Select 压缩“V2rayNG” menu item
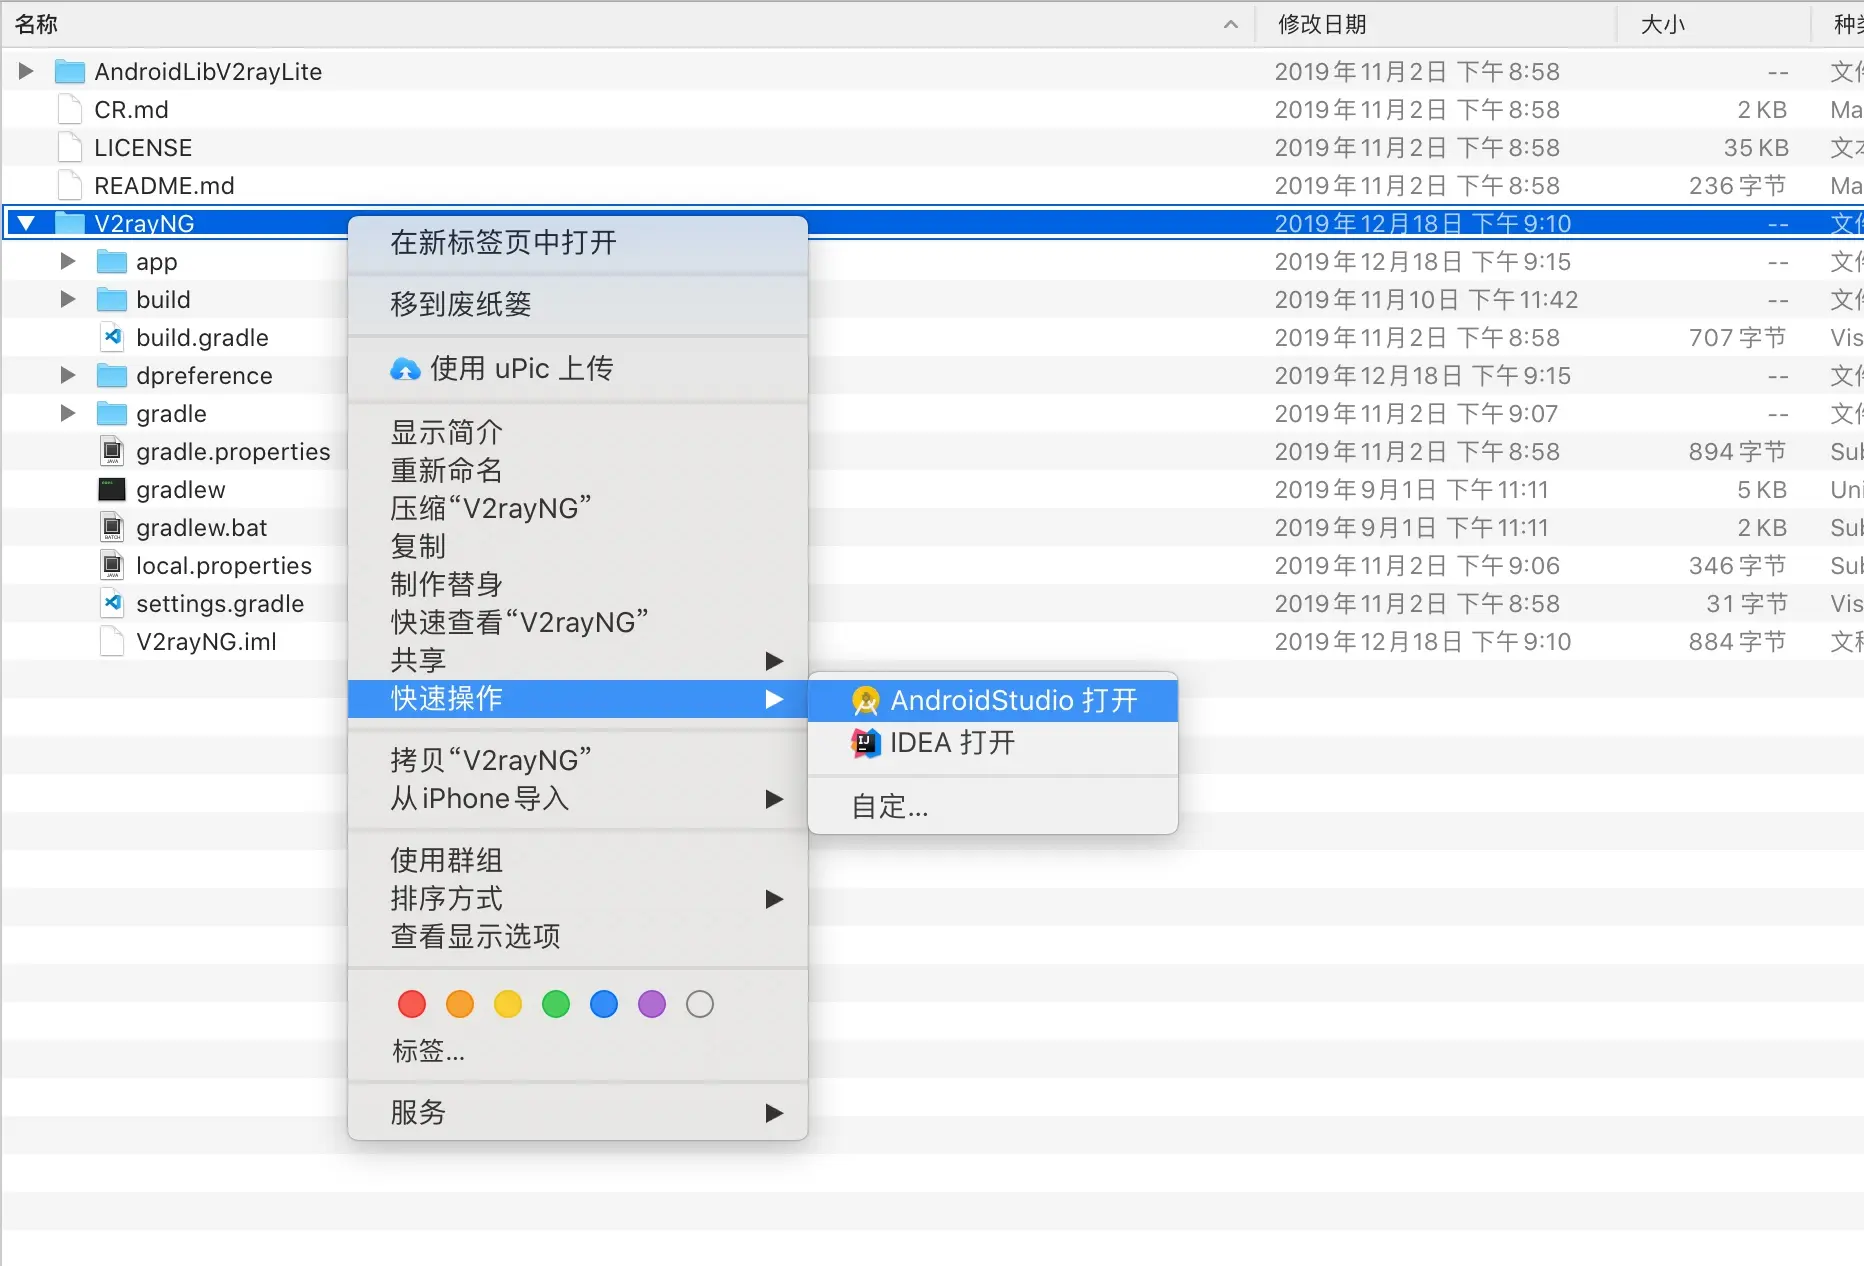The image size is (1864, 1266). [578, 509]
